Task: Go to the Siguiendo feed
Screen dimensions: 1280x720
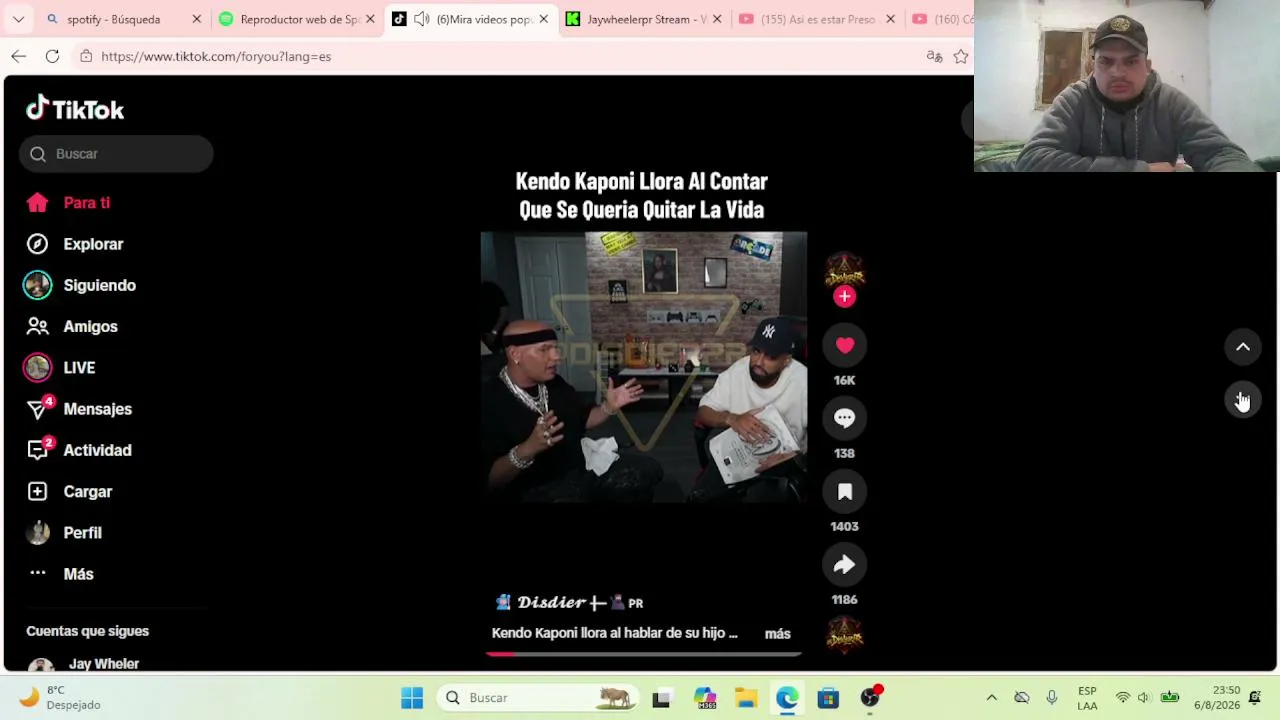Action: click(80, 285)
